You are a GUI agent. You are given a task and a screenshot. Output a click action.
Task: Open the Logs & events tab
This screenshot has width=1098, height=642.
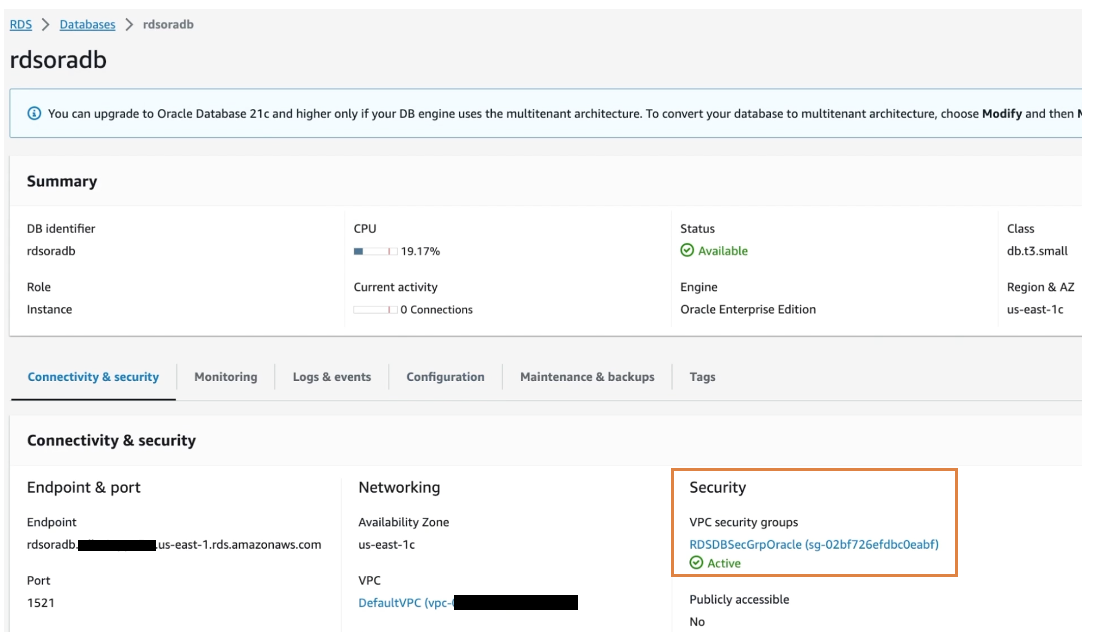331,377
